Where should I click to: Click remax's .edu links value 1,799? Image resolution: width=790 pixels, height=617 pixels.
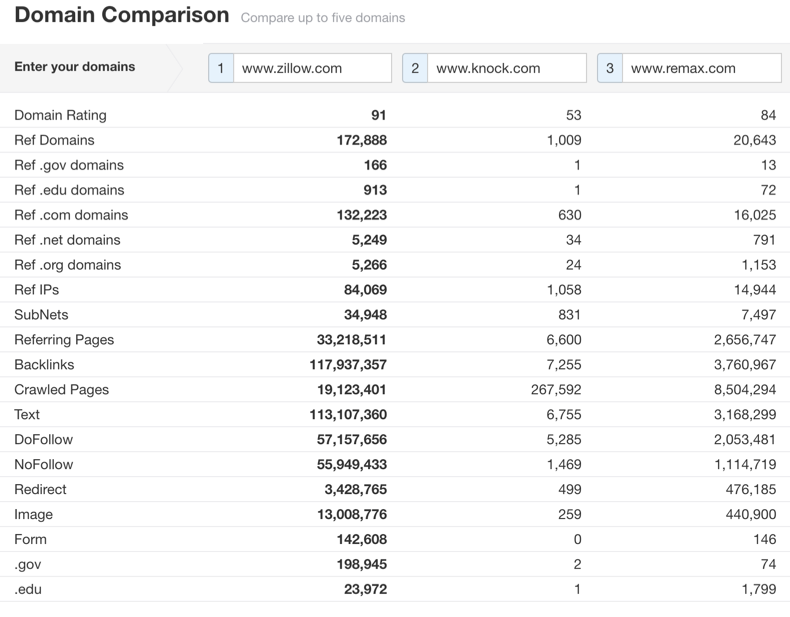click(x=759, y=589)
